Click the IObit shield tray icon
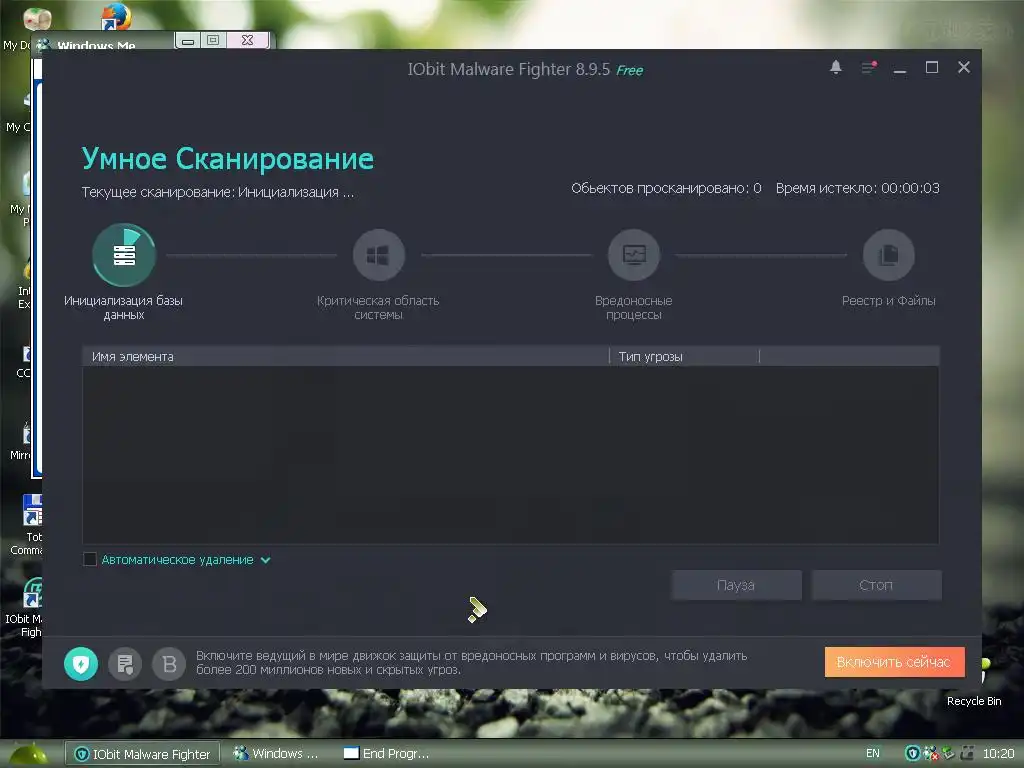The width and height of the screenshot is (1024, 768). pyautogui.click(x=912, y=754)
